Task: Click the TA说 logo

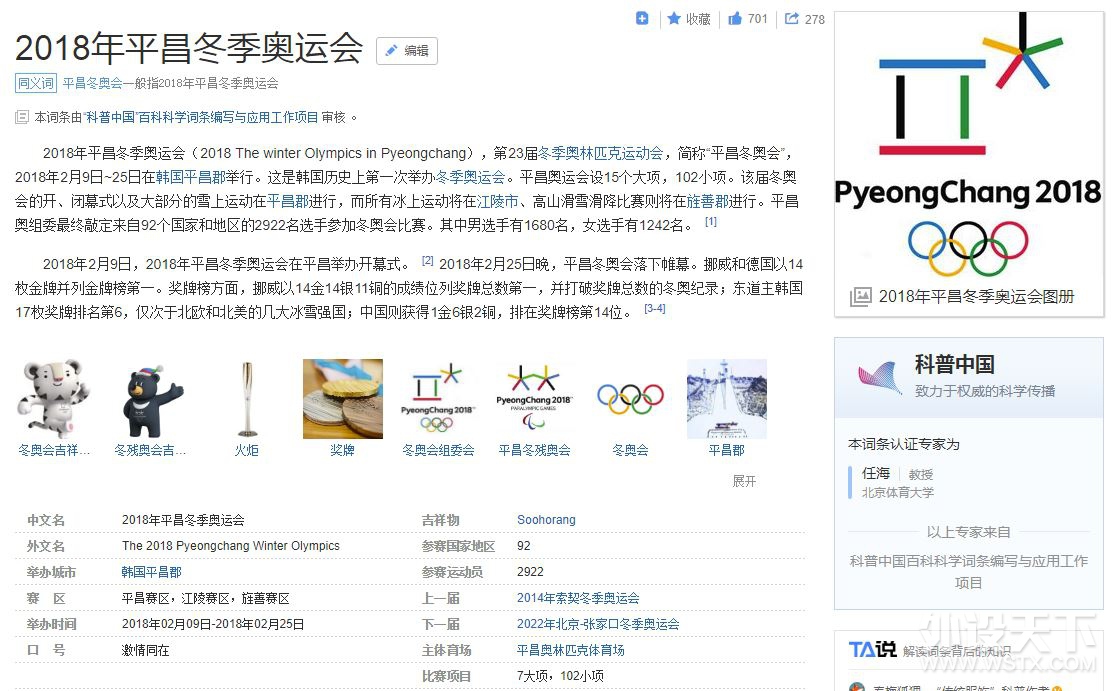Action: (872, 649)
